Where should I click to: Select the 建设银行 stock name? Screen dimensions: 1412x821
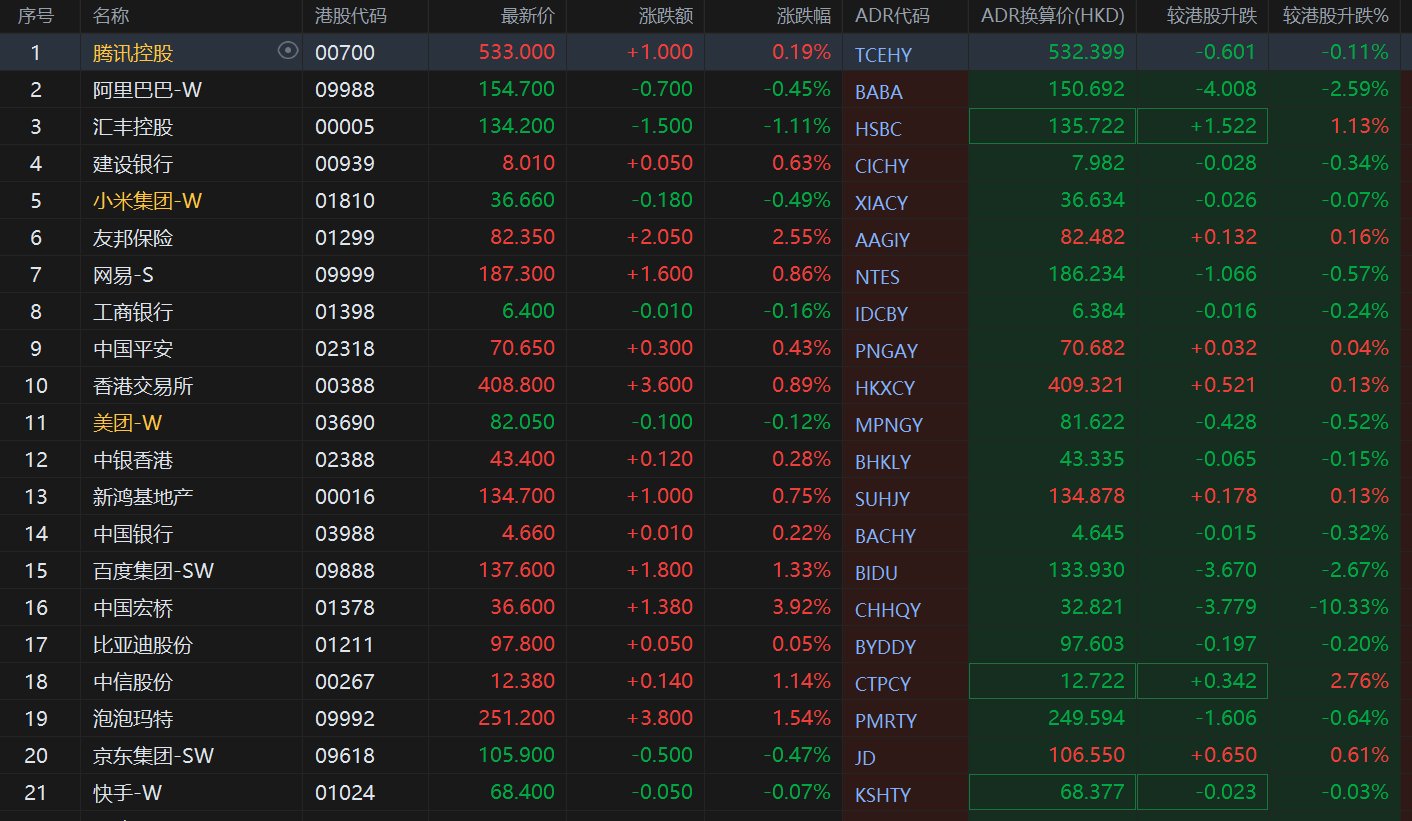pos(133,164)
